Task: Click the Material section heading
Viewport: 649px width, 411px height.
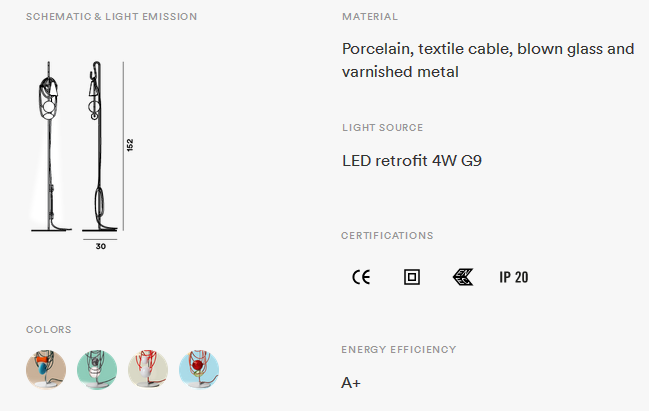Action: tap(370, 17)
